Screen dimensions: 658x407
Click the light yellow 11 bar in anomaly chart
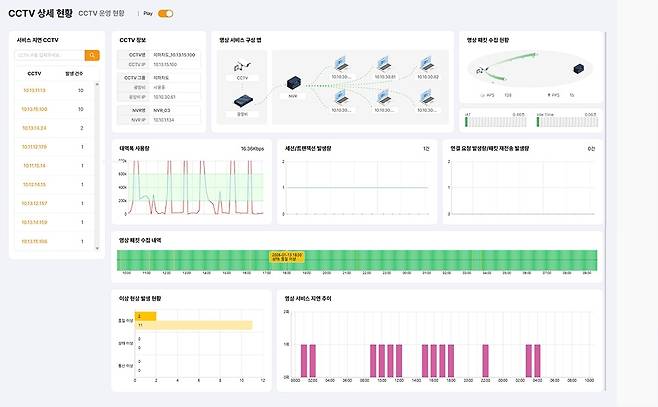coord(193,325)
